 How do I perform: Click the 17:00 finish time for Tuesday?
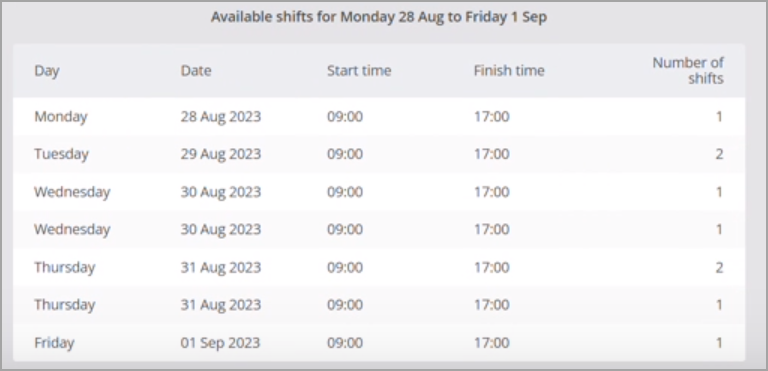tap(491, 154)
